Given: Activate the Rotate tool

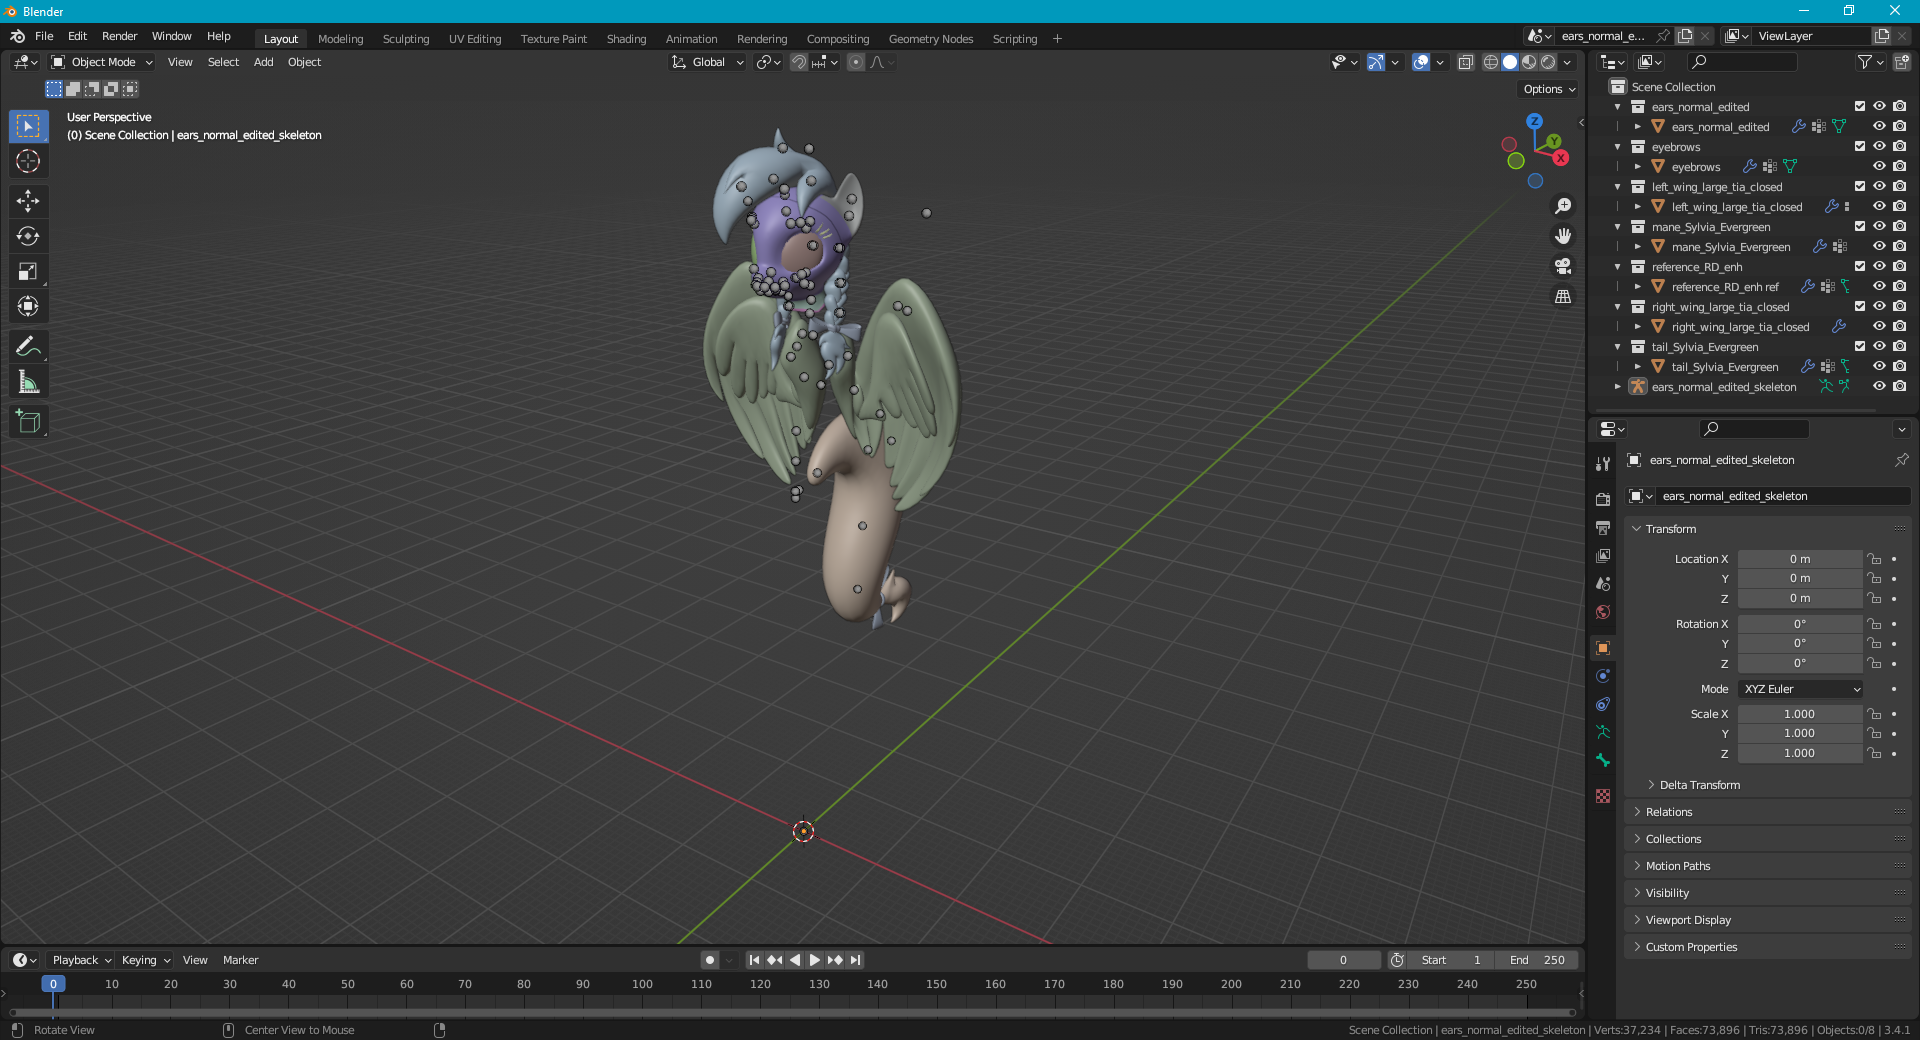Looking at the screenshot, I should pos(28,236).
